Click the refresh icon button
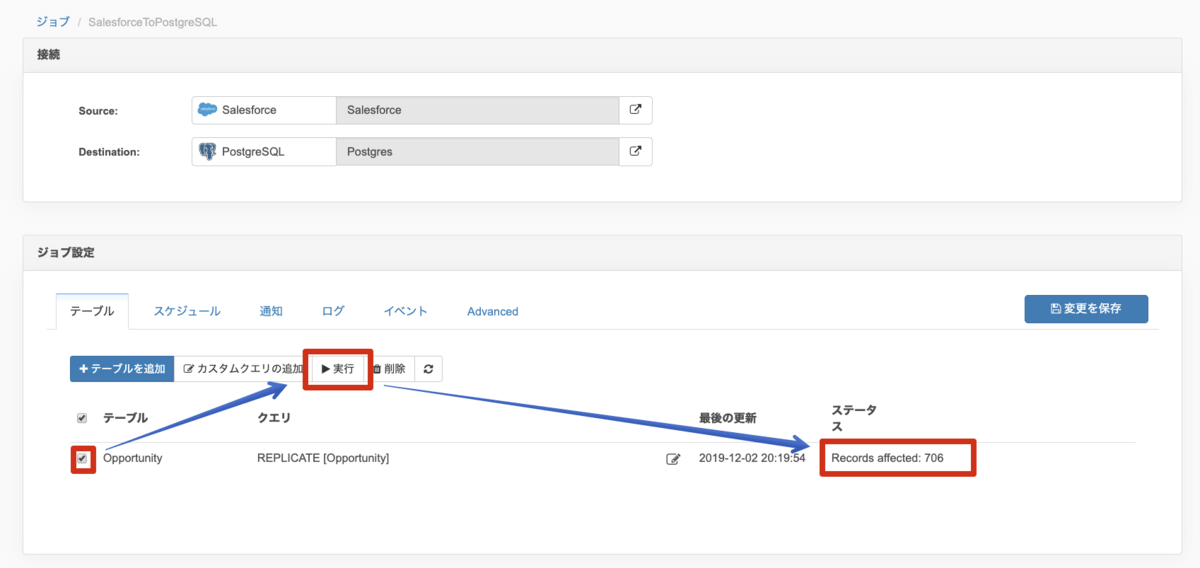The width and height of the screenshot is (1200, 568). tap(428, 369)
